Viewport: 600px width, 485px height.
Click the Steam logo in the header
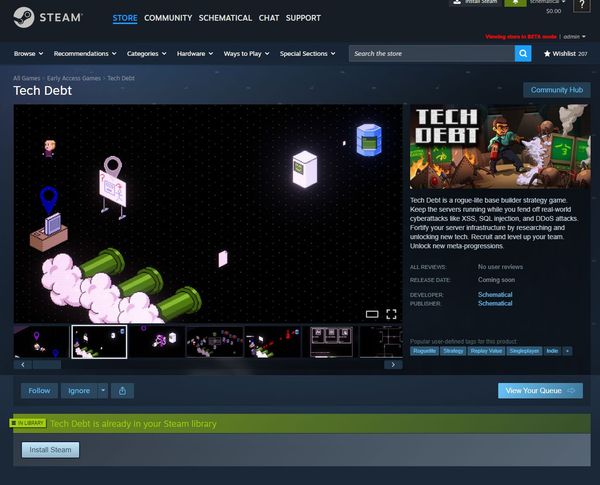pos(48,18)
